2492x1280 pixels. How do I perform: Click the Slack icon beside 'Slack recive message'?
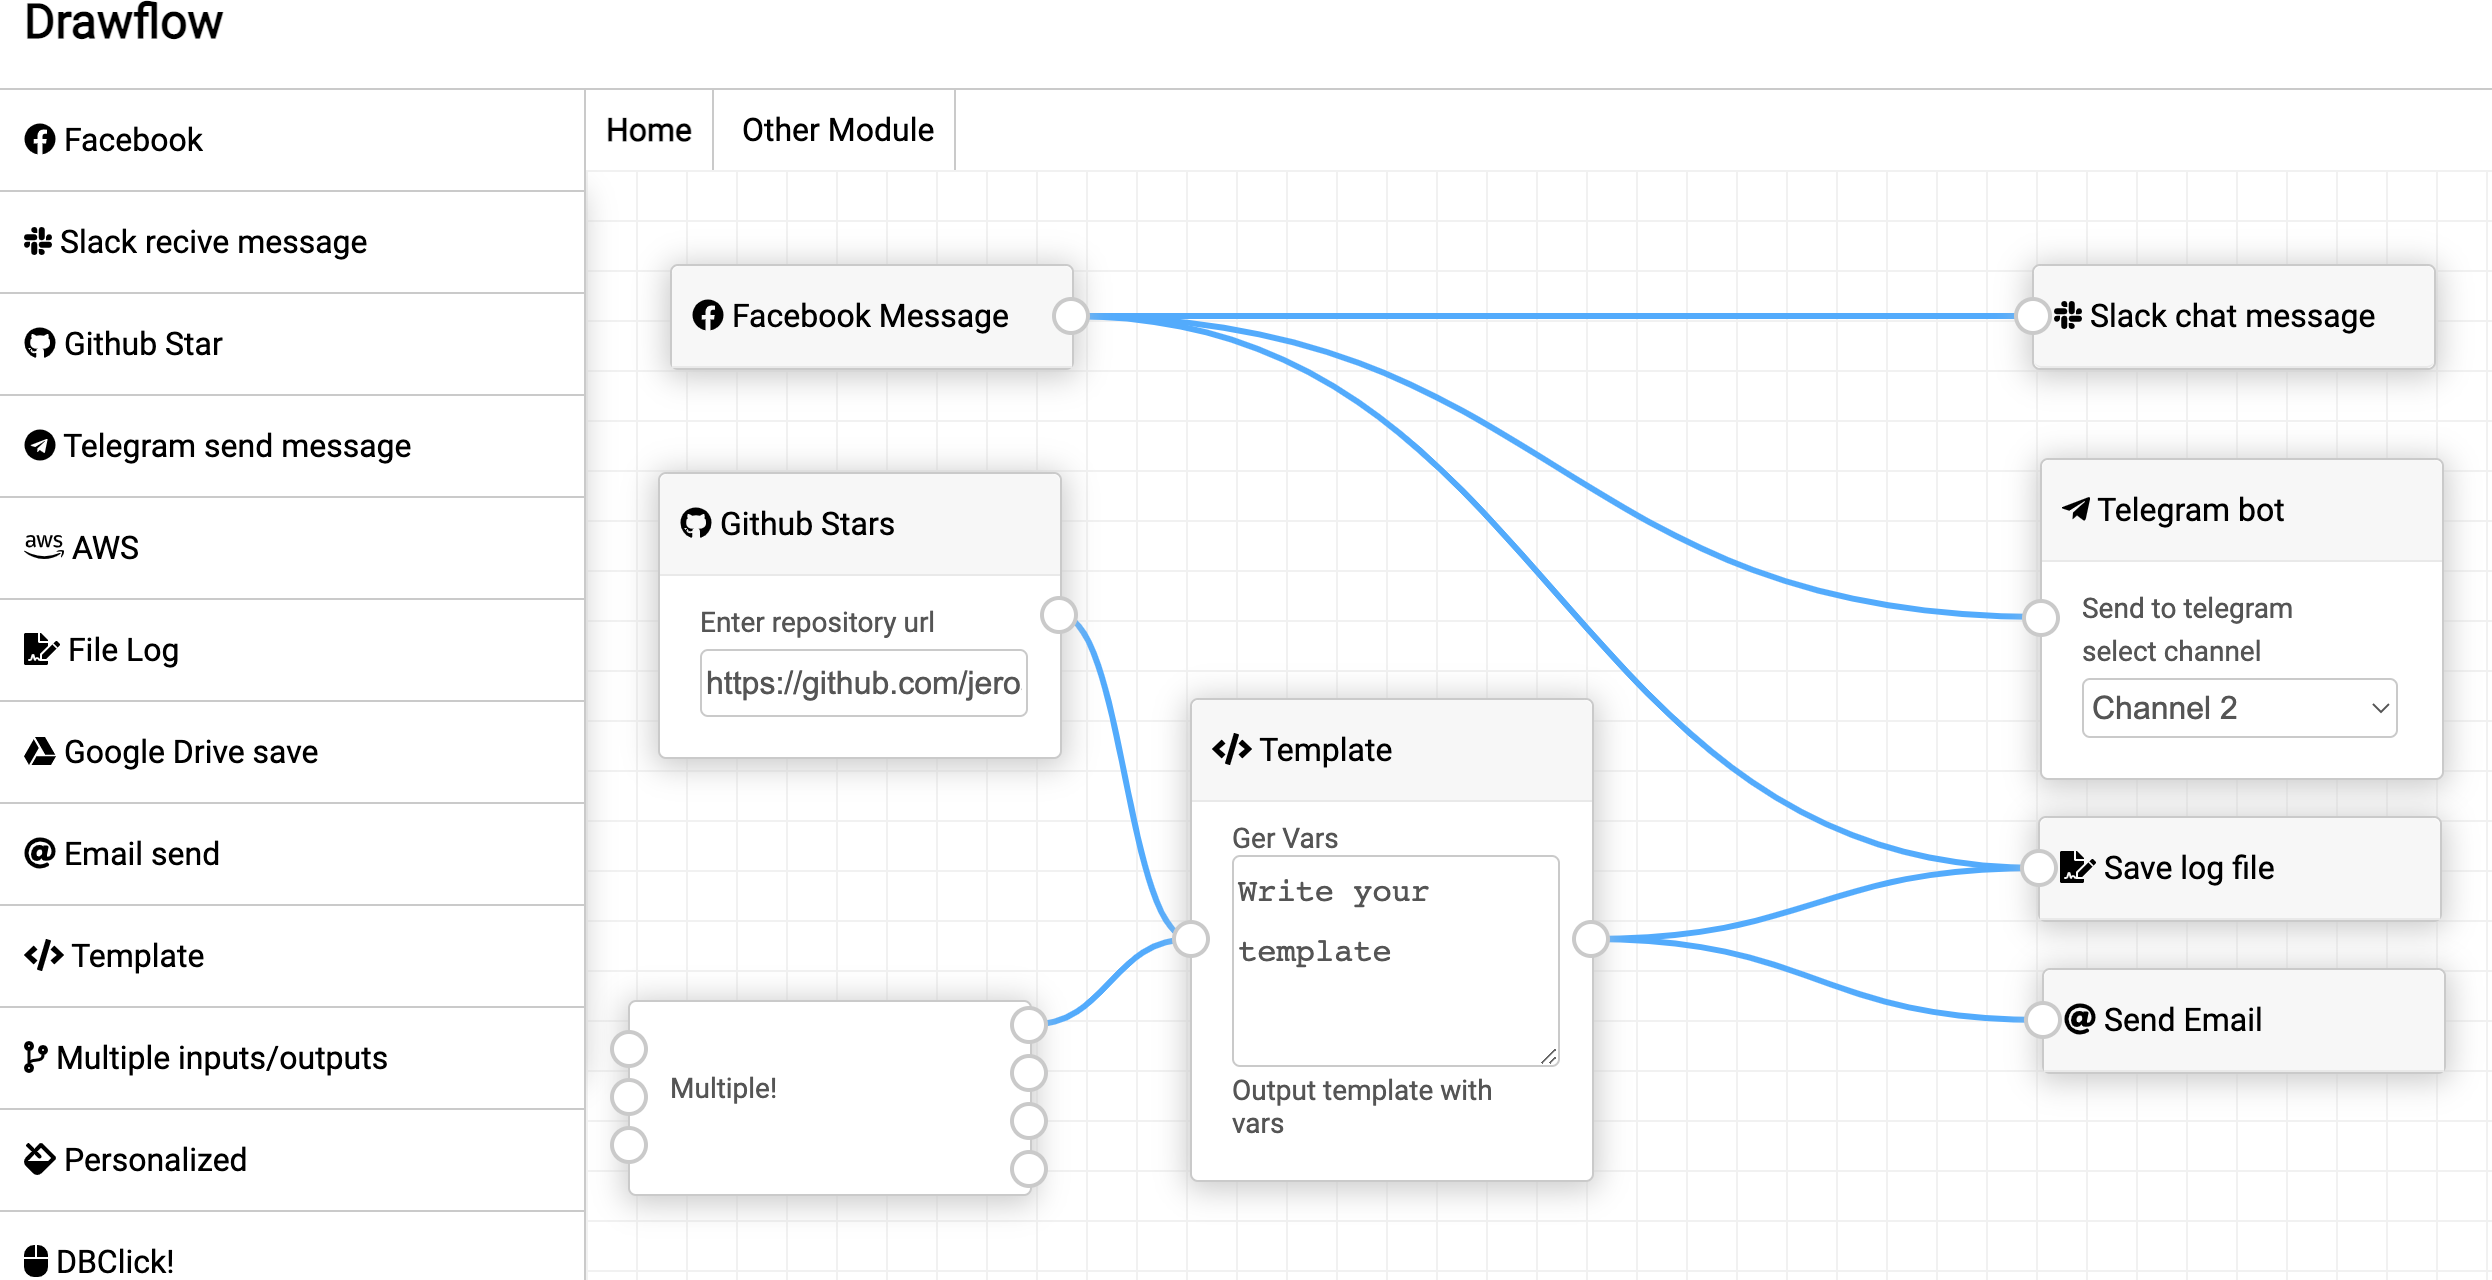(x=39, y=241)
